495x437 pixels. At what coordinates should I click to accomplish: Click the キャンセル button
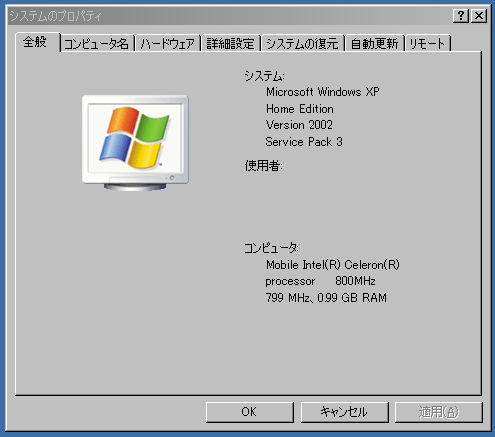click(x=344, y=412)
